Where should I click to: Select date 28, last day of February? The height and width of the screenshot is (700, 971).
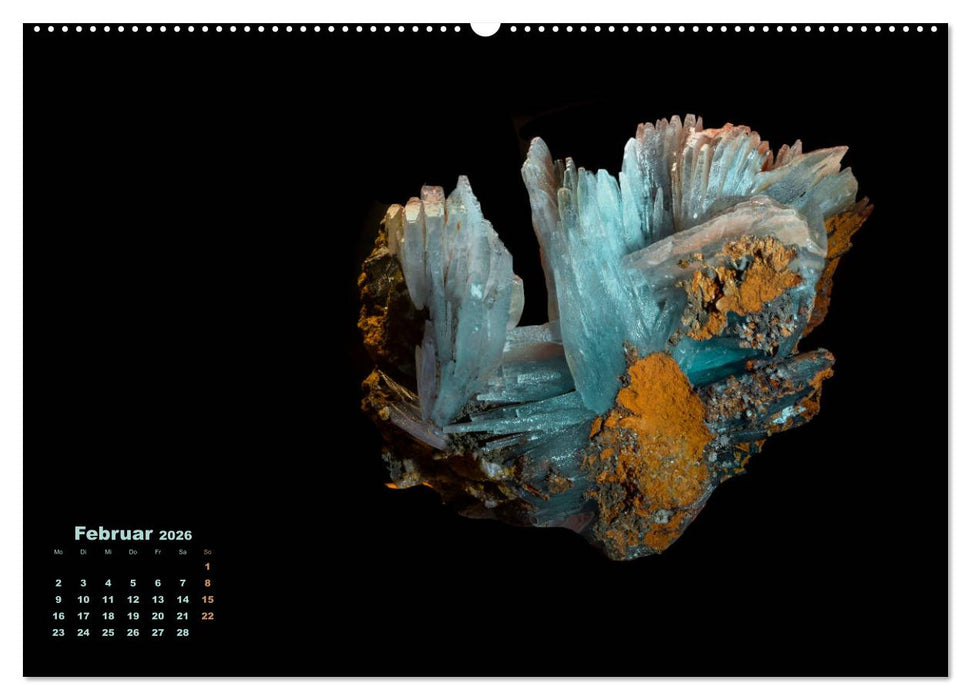click(182, 632)
